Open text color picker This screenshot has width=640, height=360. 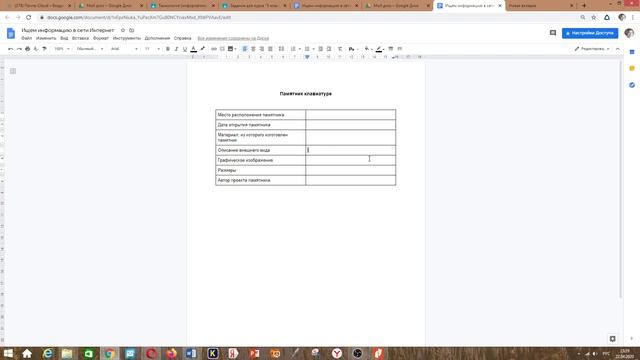[193, 49]
